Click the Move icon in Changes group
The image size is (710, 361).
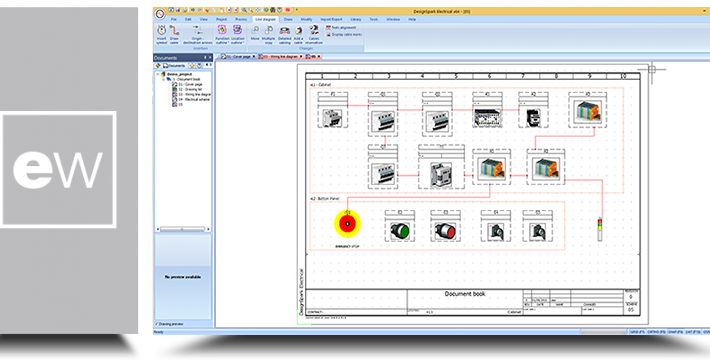click(255, 34)
